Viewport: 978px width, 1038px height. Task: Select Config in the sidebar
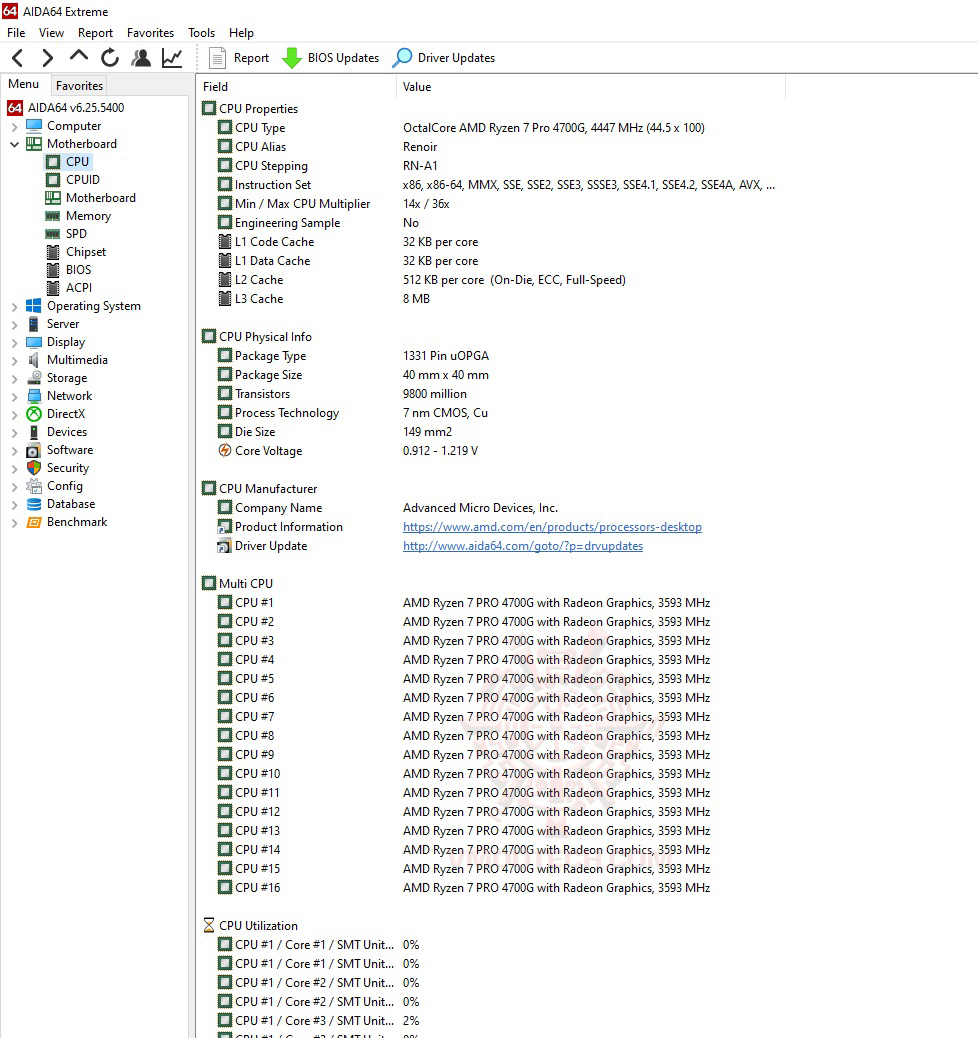(54, 485)
